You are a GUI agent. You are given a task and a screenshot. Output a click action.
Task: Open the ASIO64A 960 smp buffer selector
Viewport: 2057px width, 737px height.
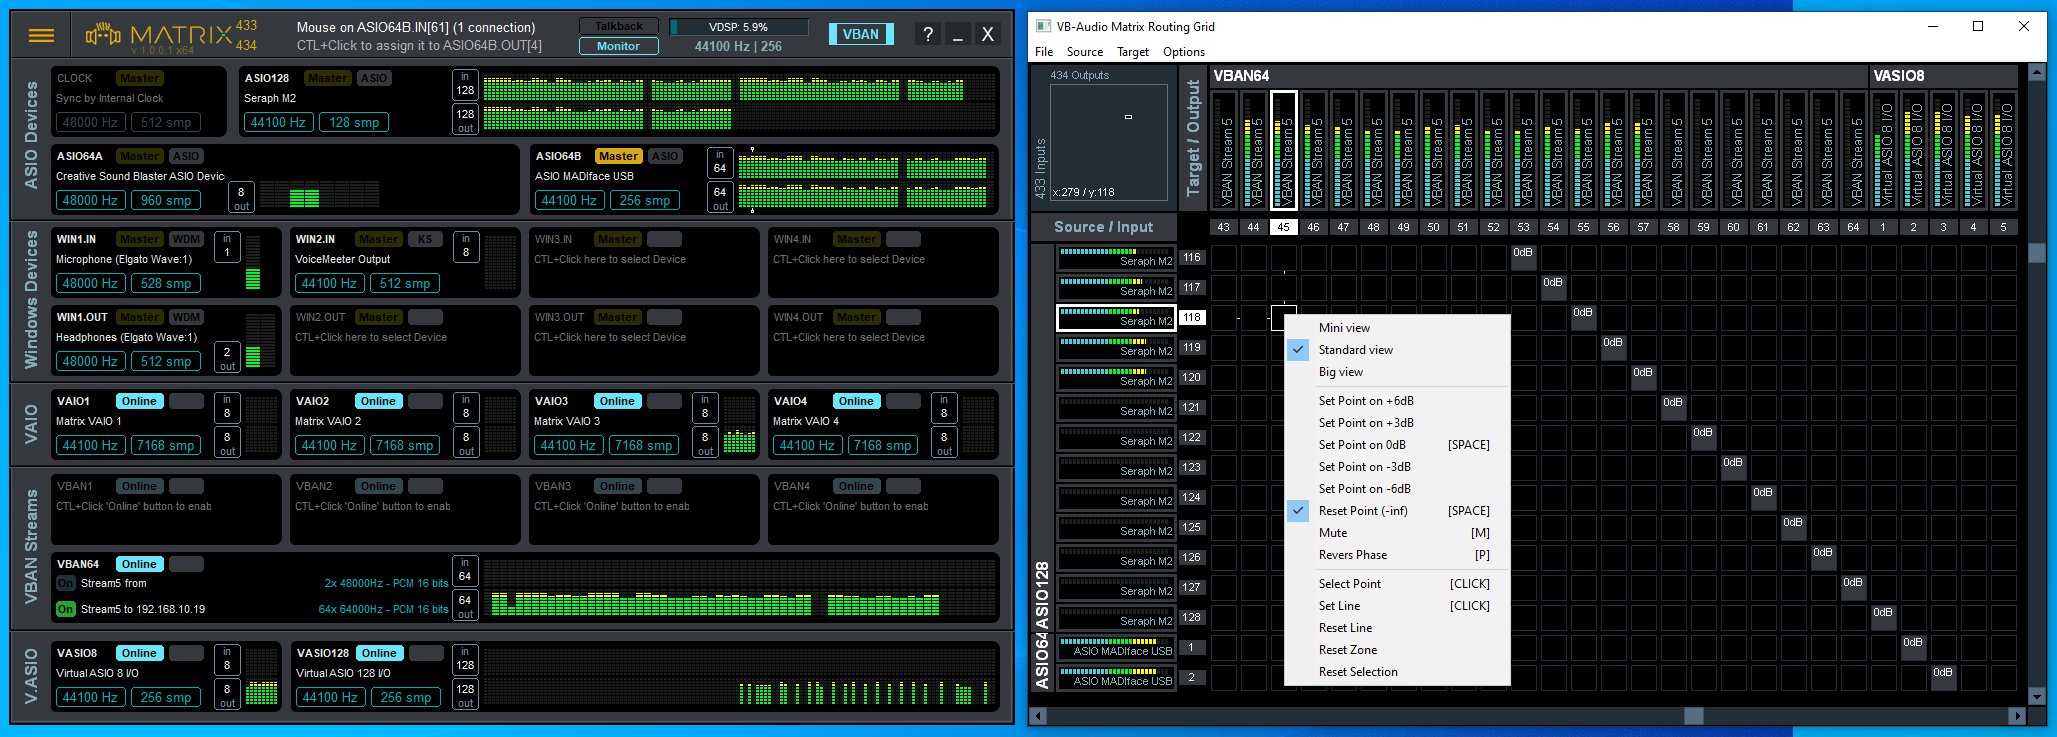[x=166, y=200]
